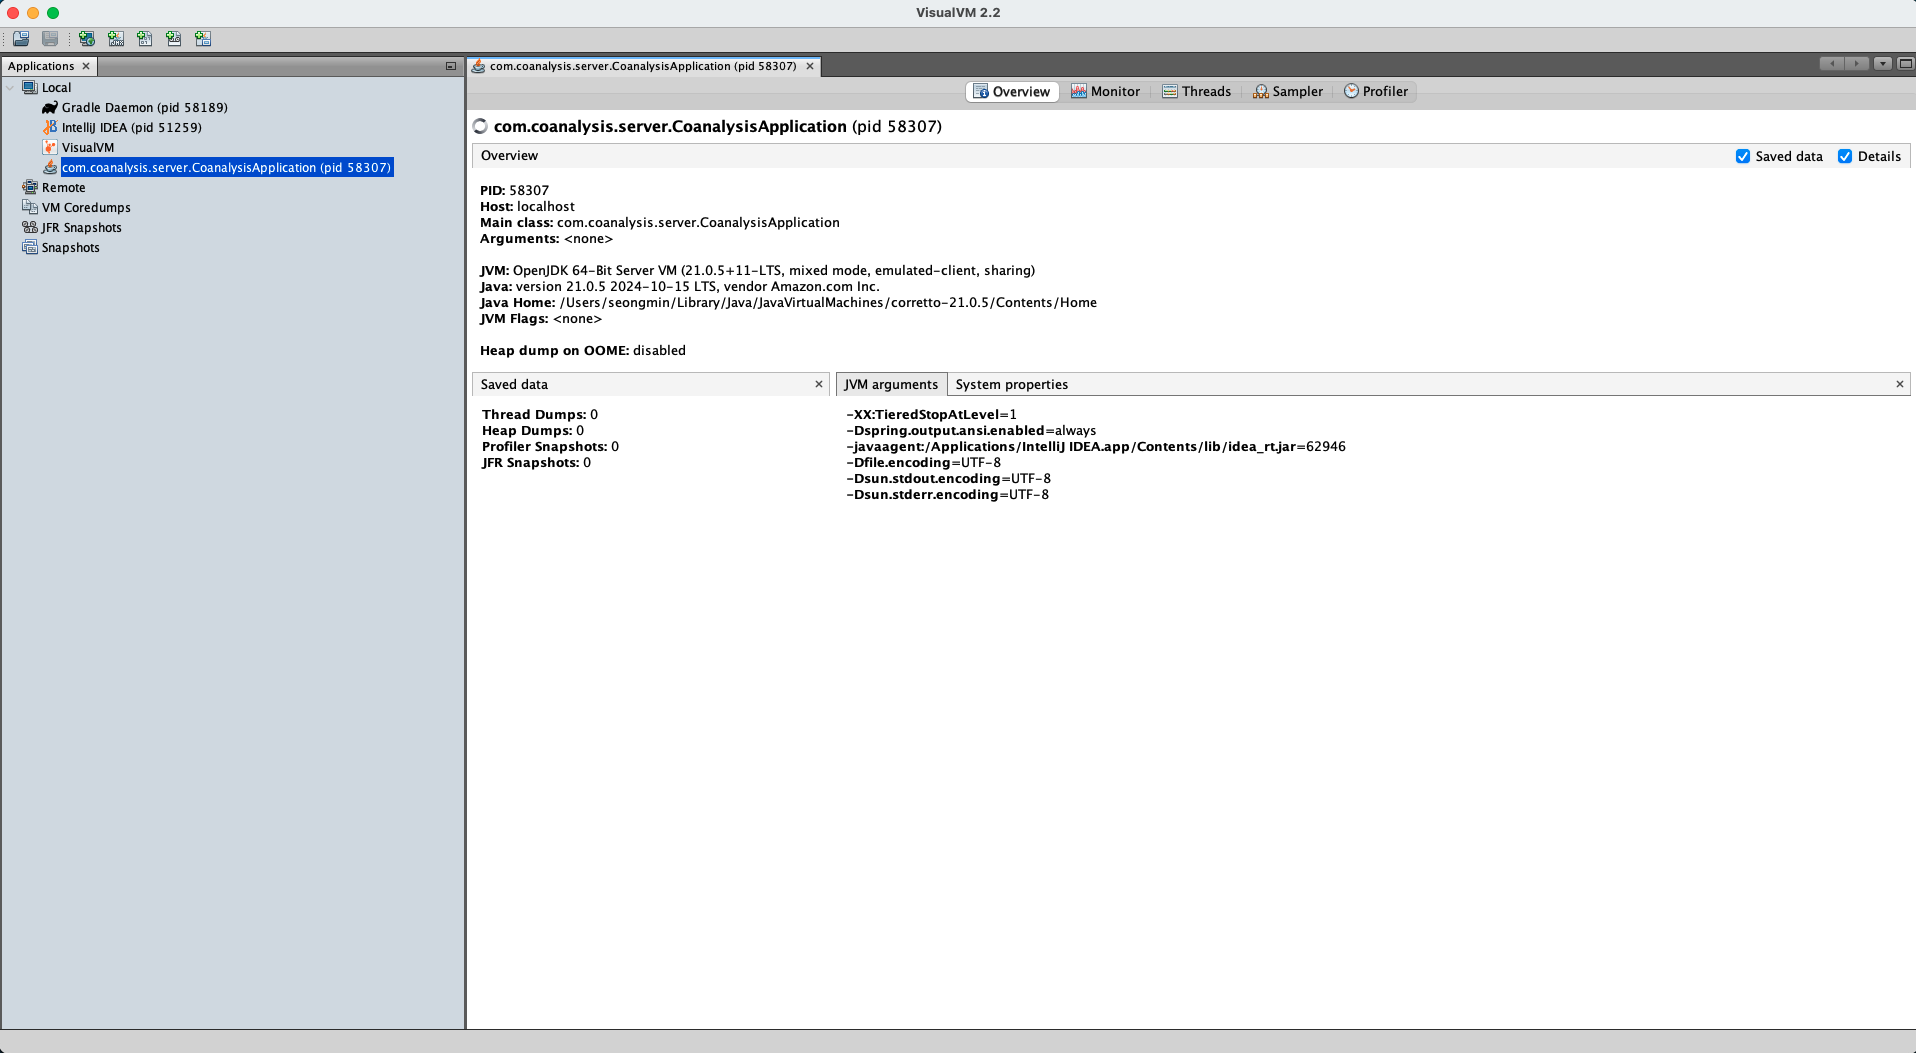Switch to the Threads tab
1916x1053 pixels.
[1196, 92]
